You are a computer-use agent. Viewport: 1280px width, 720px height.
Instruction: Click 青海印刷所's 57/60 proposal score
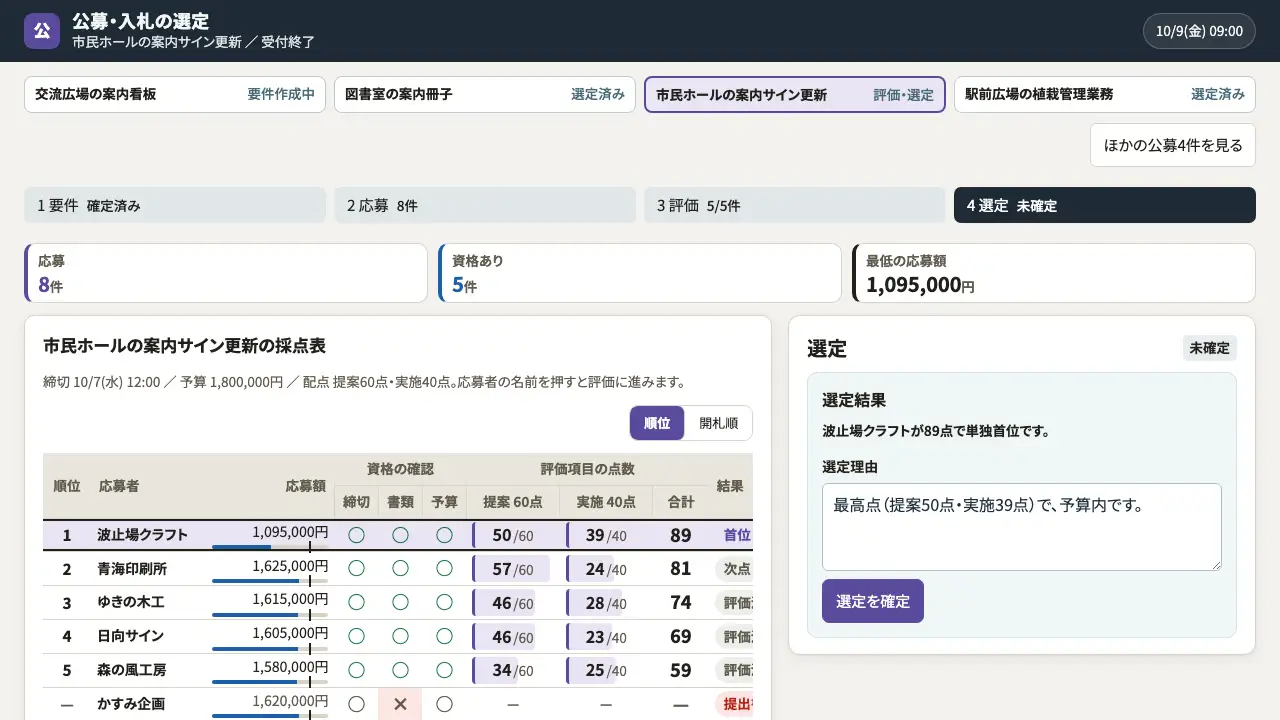pyautogui.click(x=513, y=569)
